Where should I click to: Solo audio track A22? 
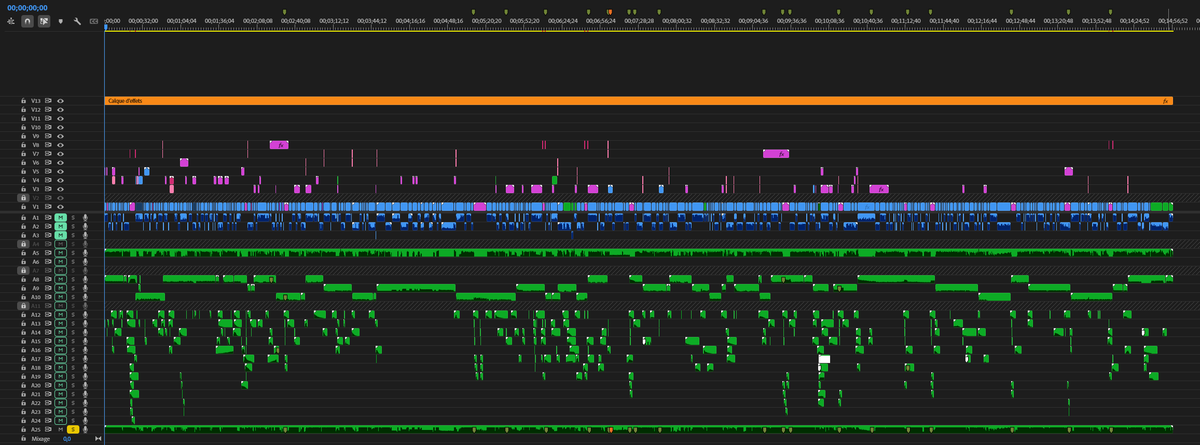click(x=73, y=403)
